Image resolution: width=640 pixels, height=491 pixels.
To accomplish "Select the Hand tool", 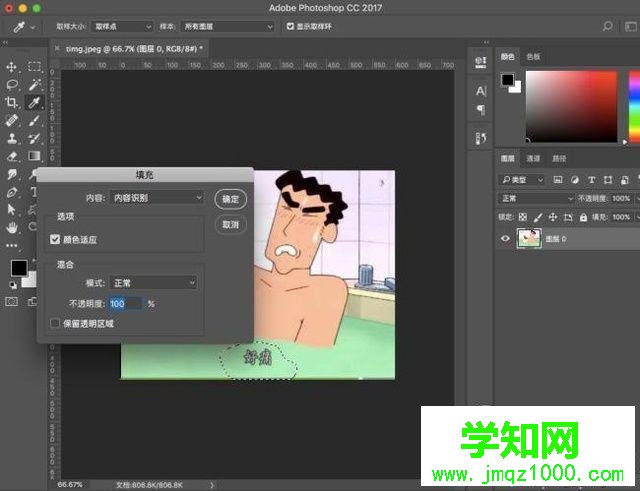I will coord(11,227).
